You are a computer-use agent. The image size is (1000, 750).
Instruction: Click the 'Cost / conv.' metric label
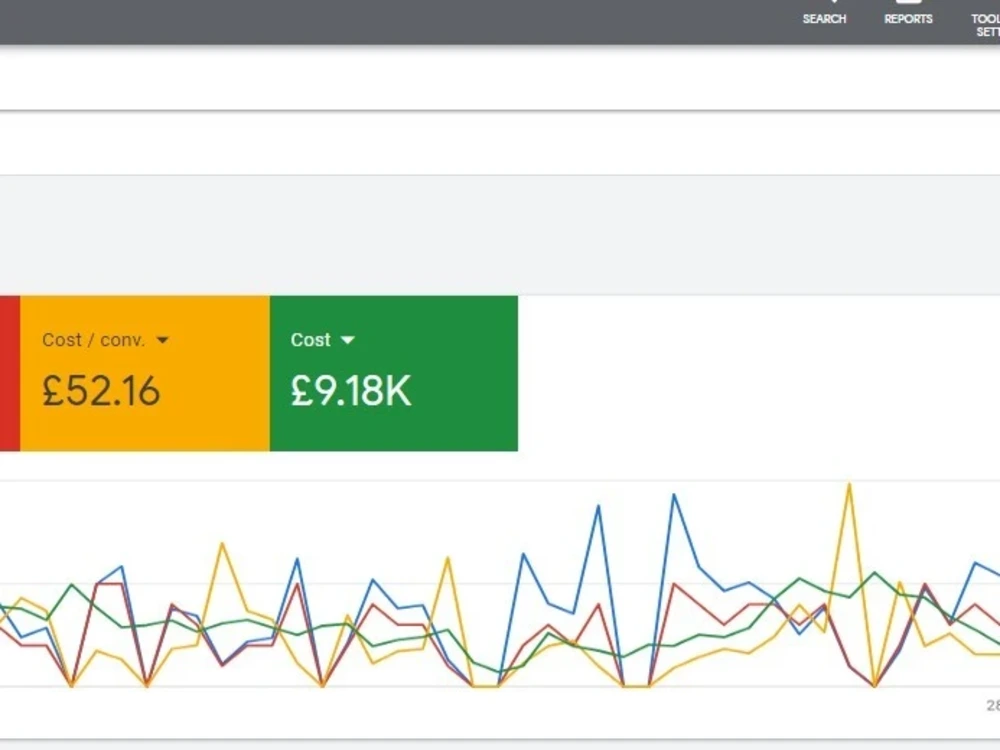94,340
